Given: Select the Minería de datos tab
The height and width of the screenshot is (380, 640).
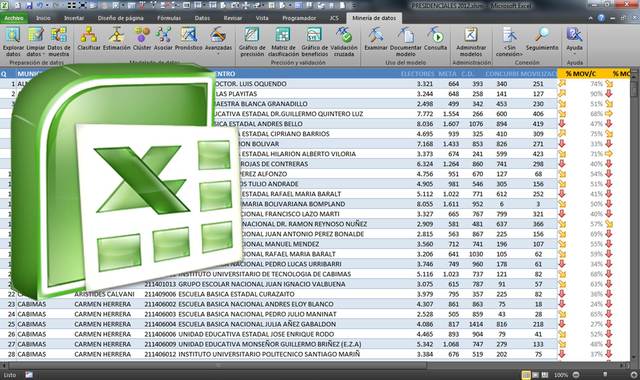Looking at the screenshot, I should pyautogui.click(x=374, y=18).
